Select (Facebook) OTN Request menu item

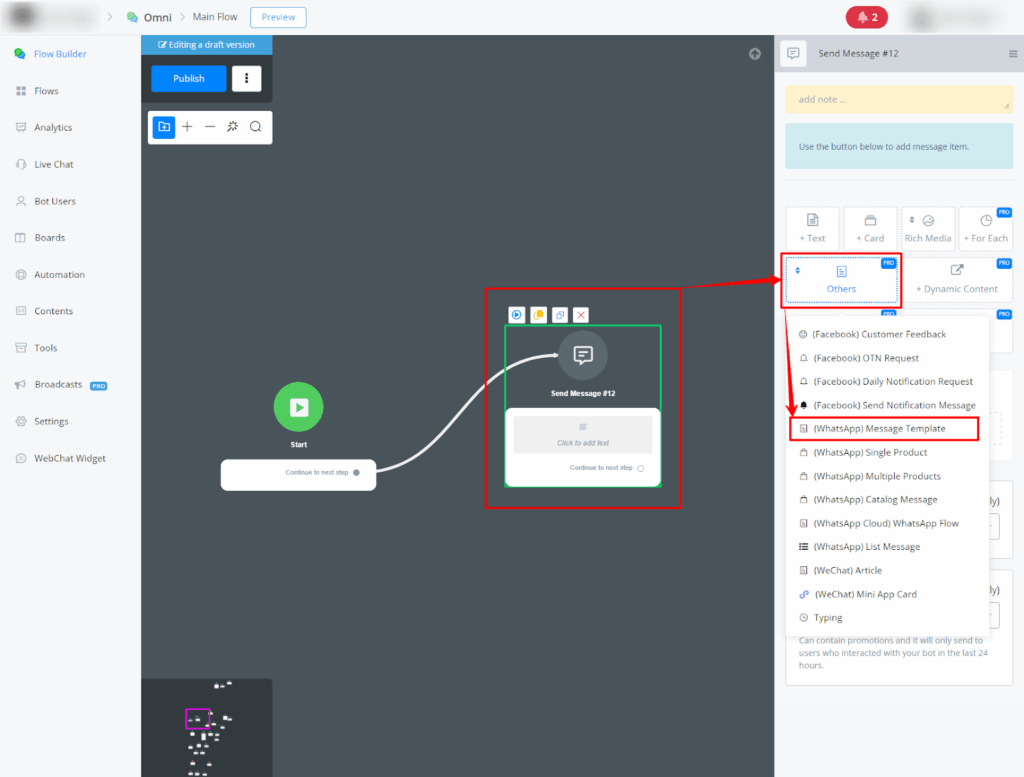point(865,358)
